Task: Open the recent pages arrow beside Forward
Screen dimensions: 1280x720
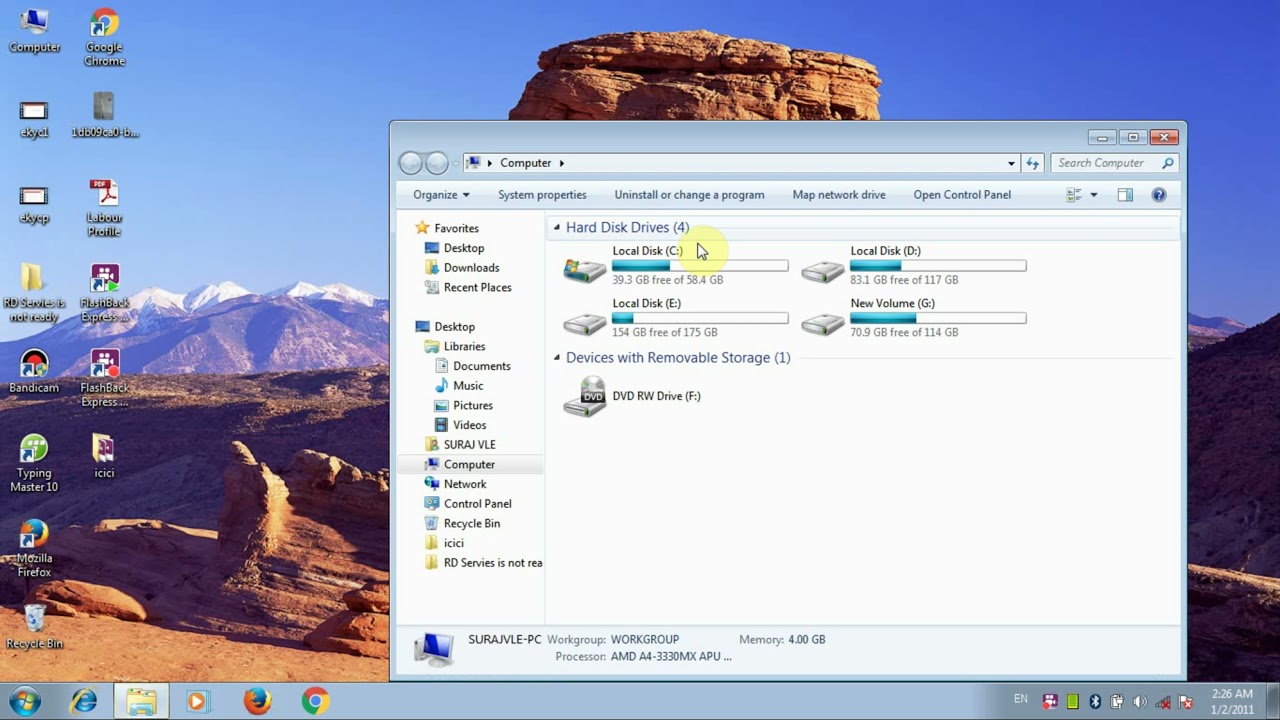Action: [x=456, y=163]
